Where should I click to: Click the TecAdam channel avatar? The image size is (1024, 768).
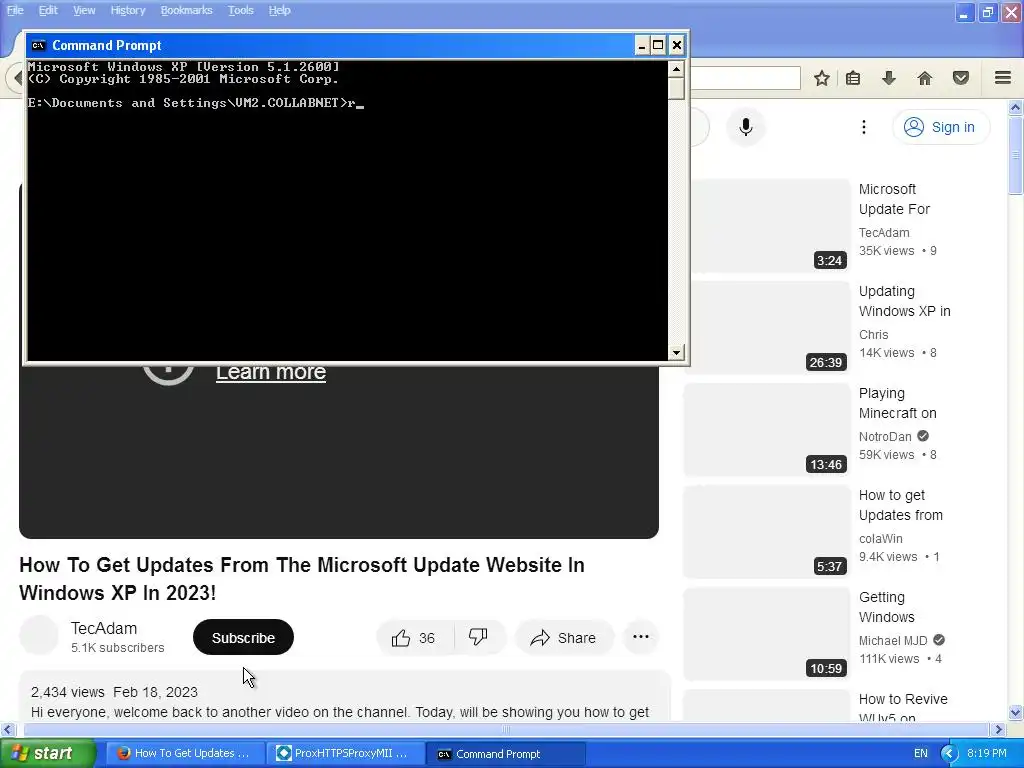tap(39, 635)
